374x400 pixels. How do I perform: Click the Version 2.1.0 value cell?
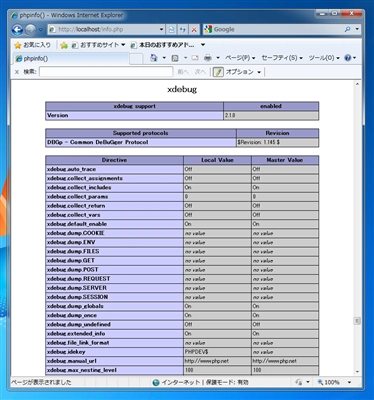271,115
